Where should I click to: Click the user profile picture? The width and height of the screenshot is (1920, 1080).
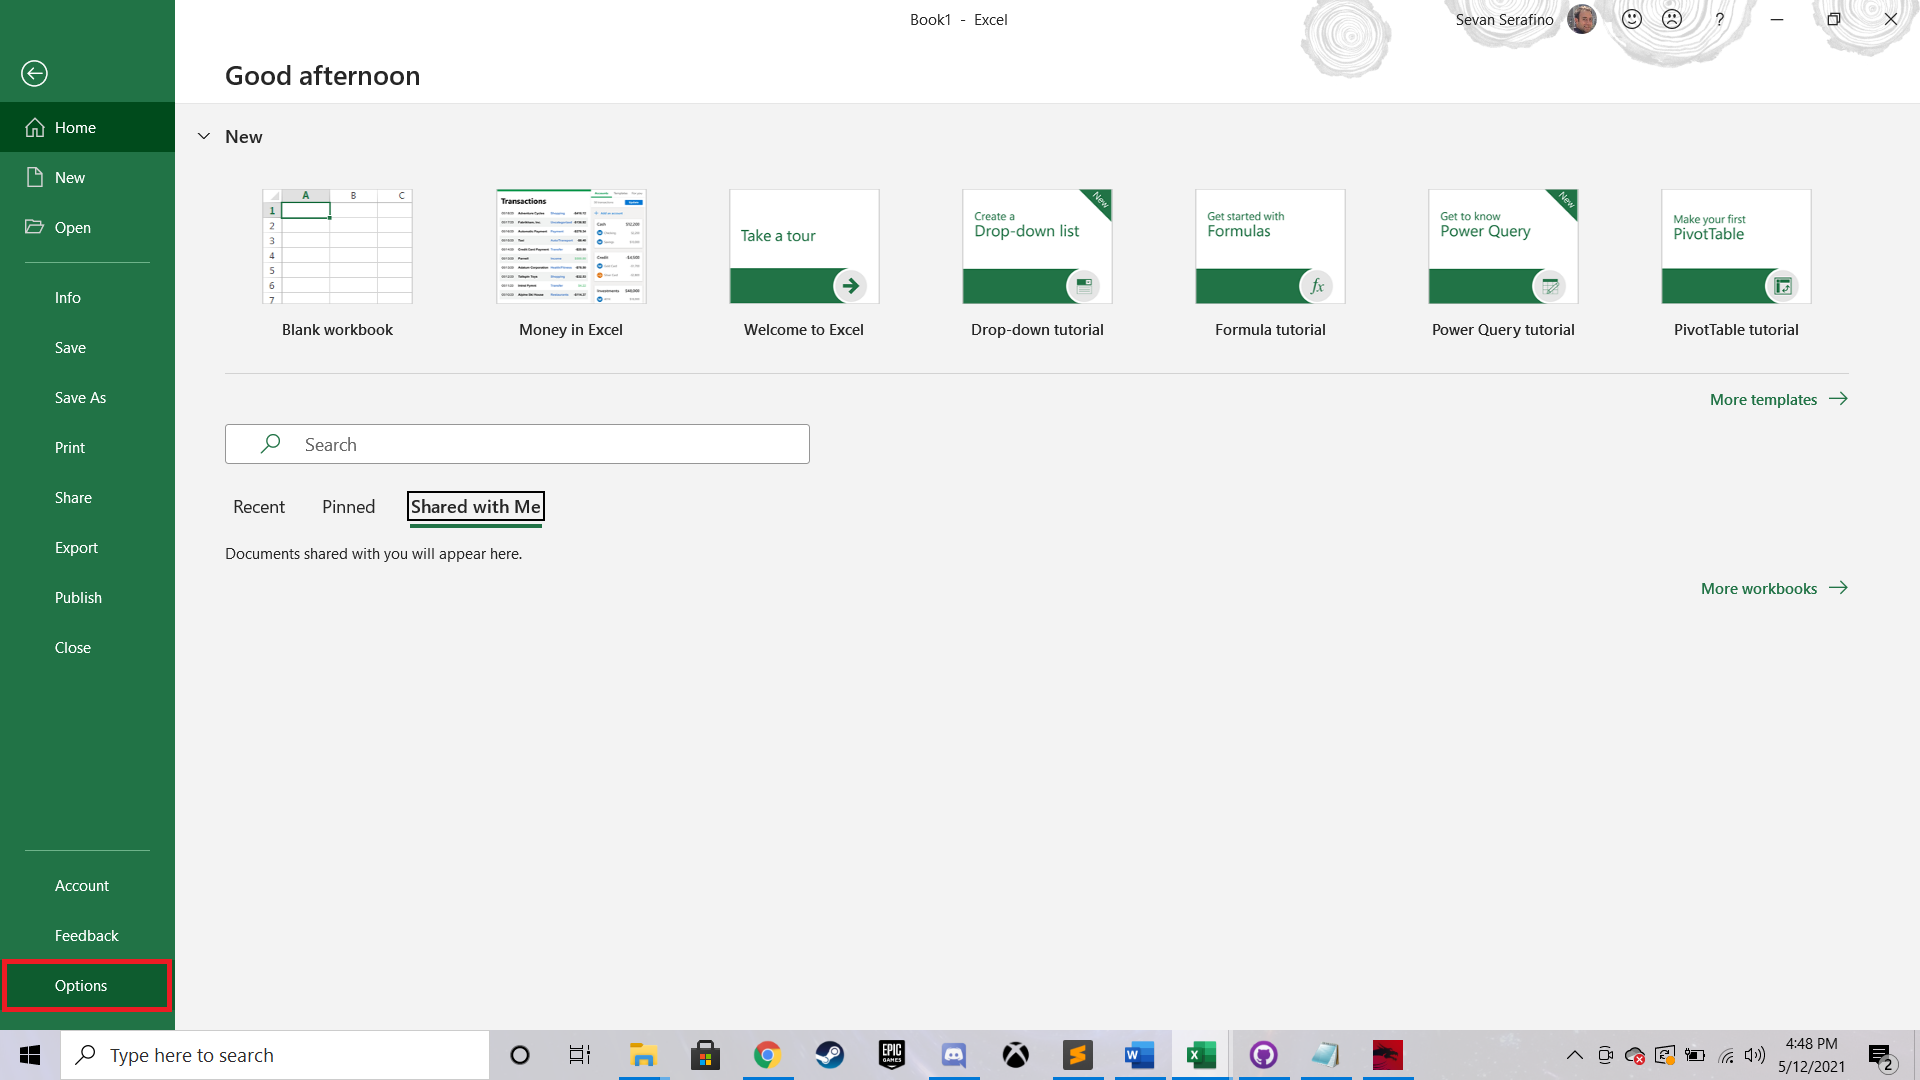1581,19
